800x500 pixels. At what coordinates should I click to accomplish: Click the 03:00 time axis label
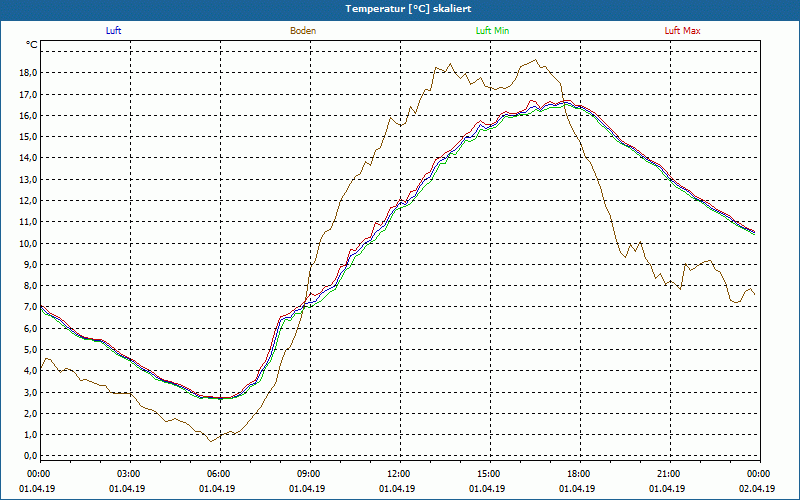tap(128, 474)
